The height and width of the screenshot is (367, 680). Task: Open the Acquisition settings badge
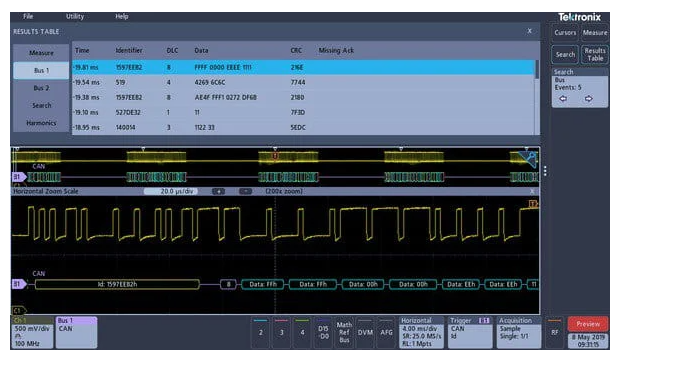click(x=519, y=332)
